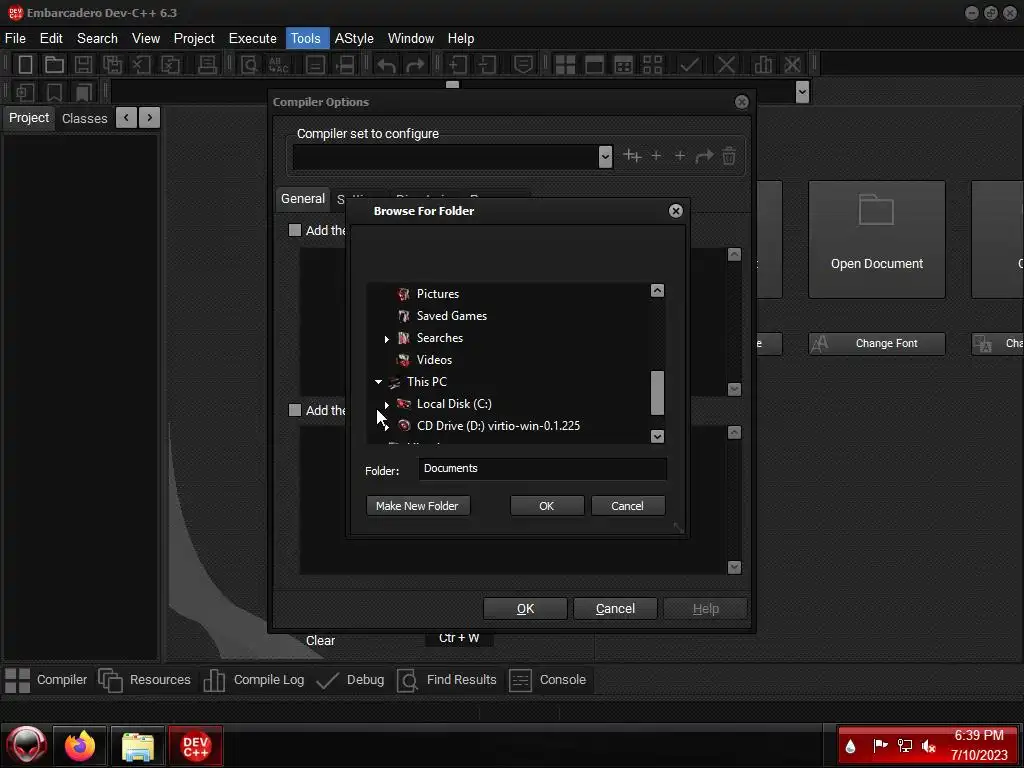Open the File menu
This screenshot has width=1024, height=768.
15,39
